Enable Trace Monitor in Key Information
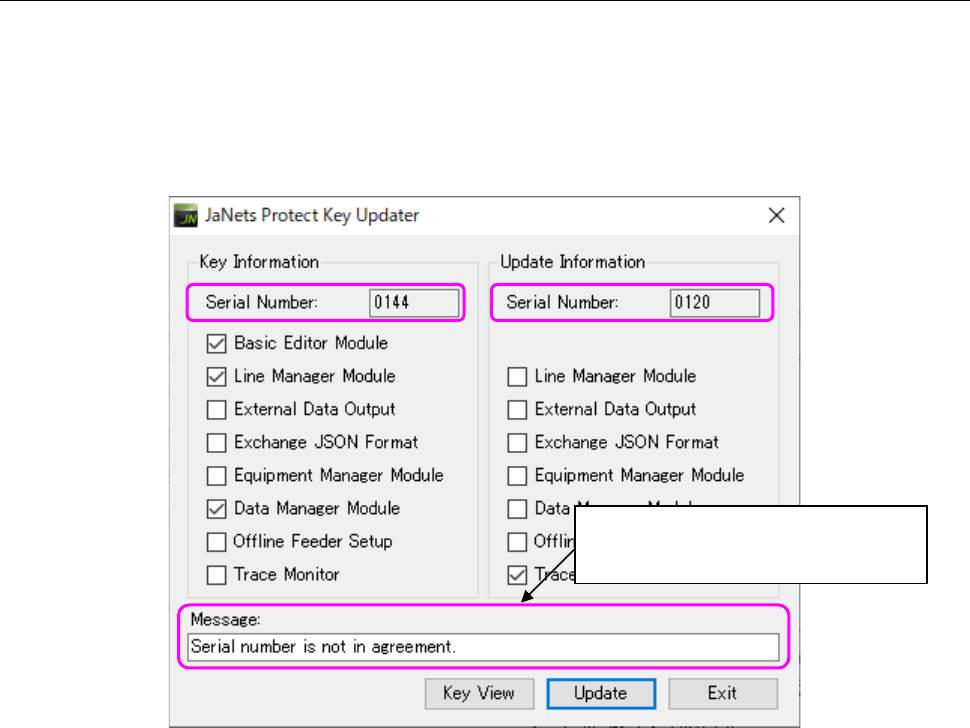The height and width of the screenshot is (728, 970). pos(216,575)
